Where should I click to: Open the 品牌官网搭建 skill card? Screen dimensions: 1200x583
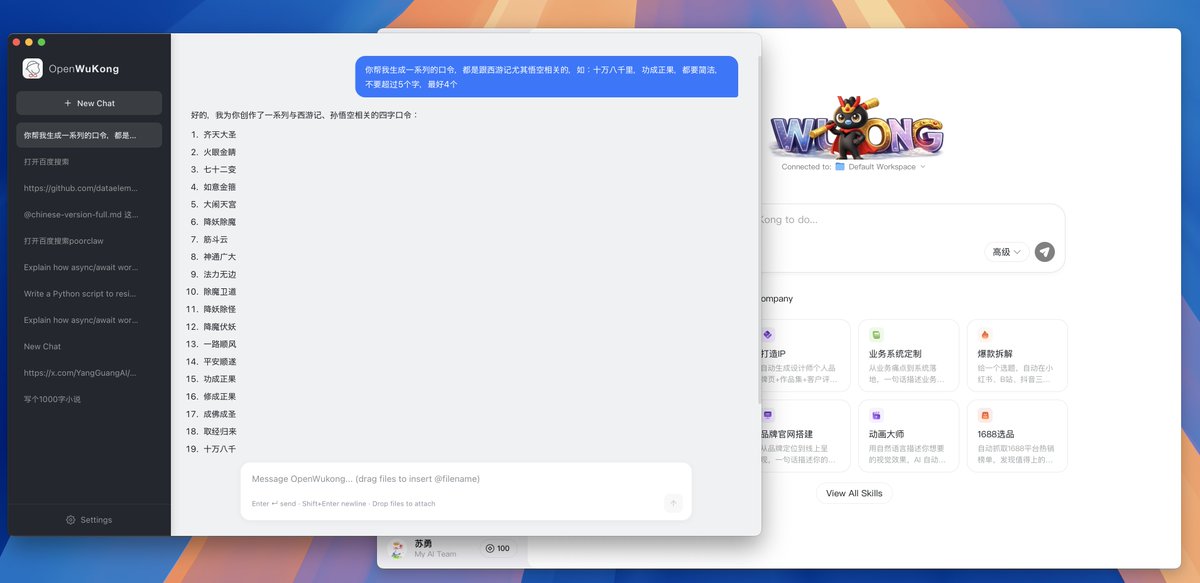tap(805, 436)
